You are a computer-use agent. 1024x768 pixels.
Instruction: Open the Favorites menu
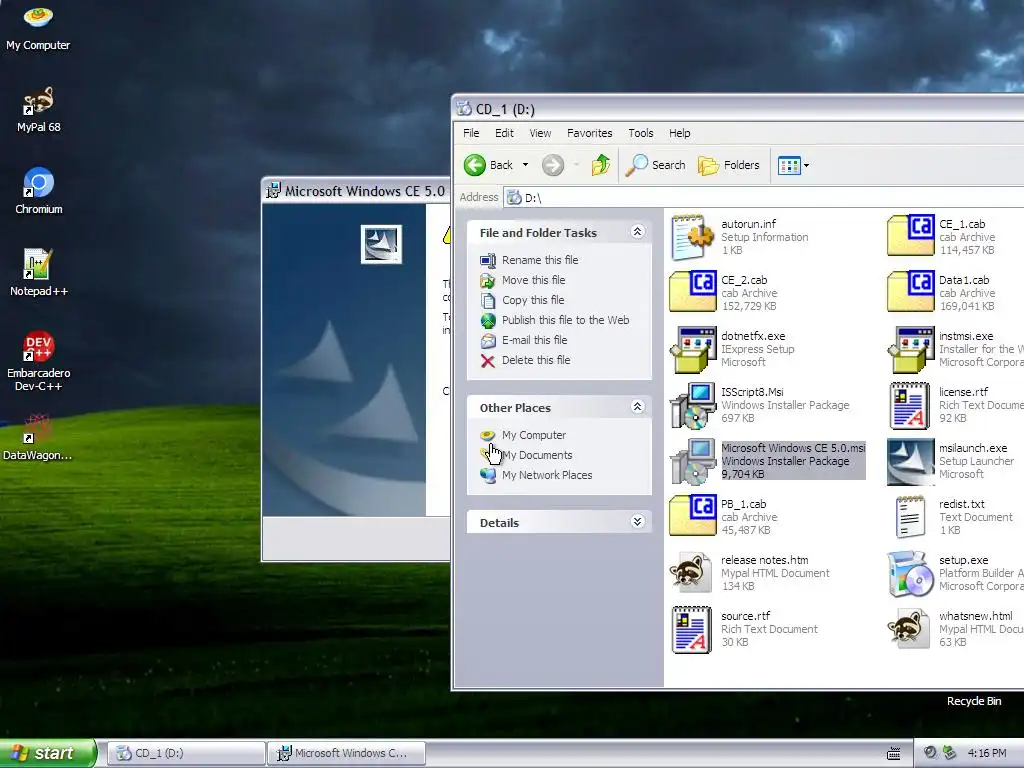coord(590,133)
